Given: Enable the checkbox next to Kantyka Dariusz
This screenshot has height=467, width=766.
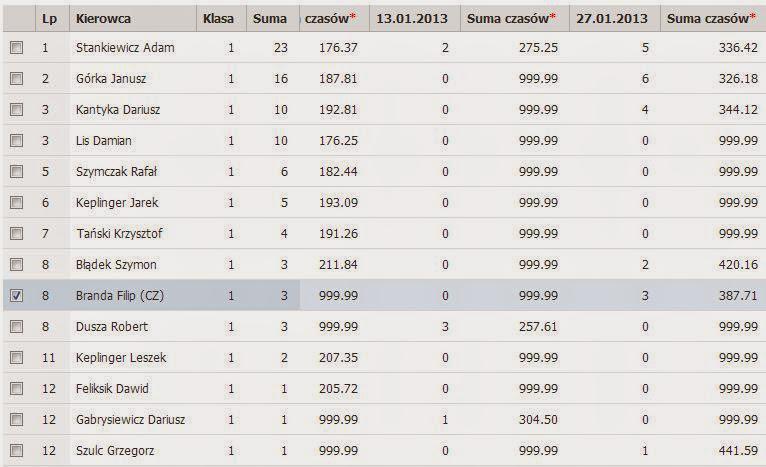Looking at the screenshot, I should 16,110.
